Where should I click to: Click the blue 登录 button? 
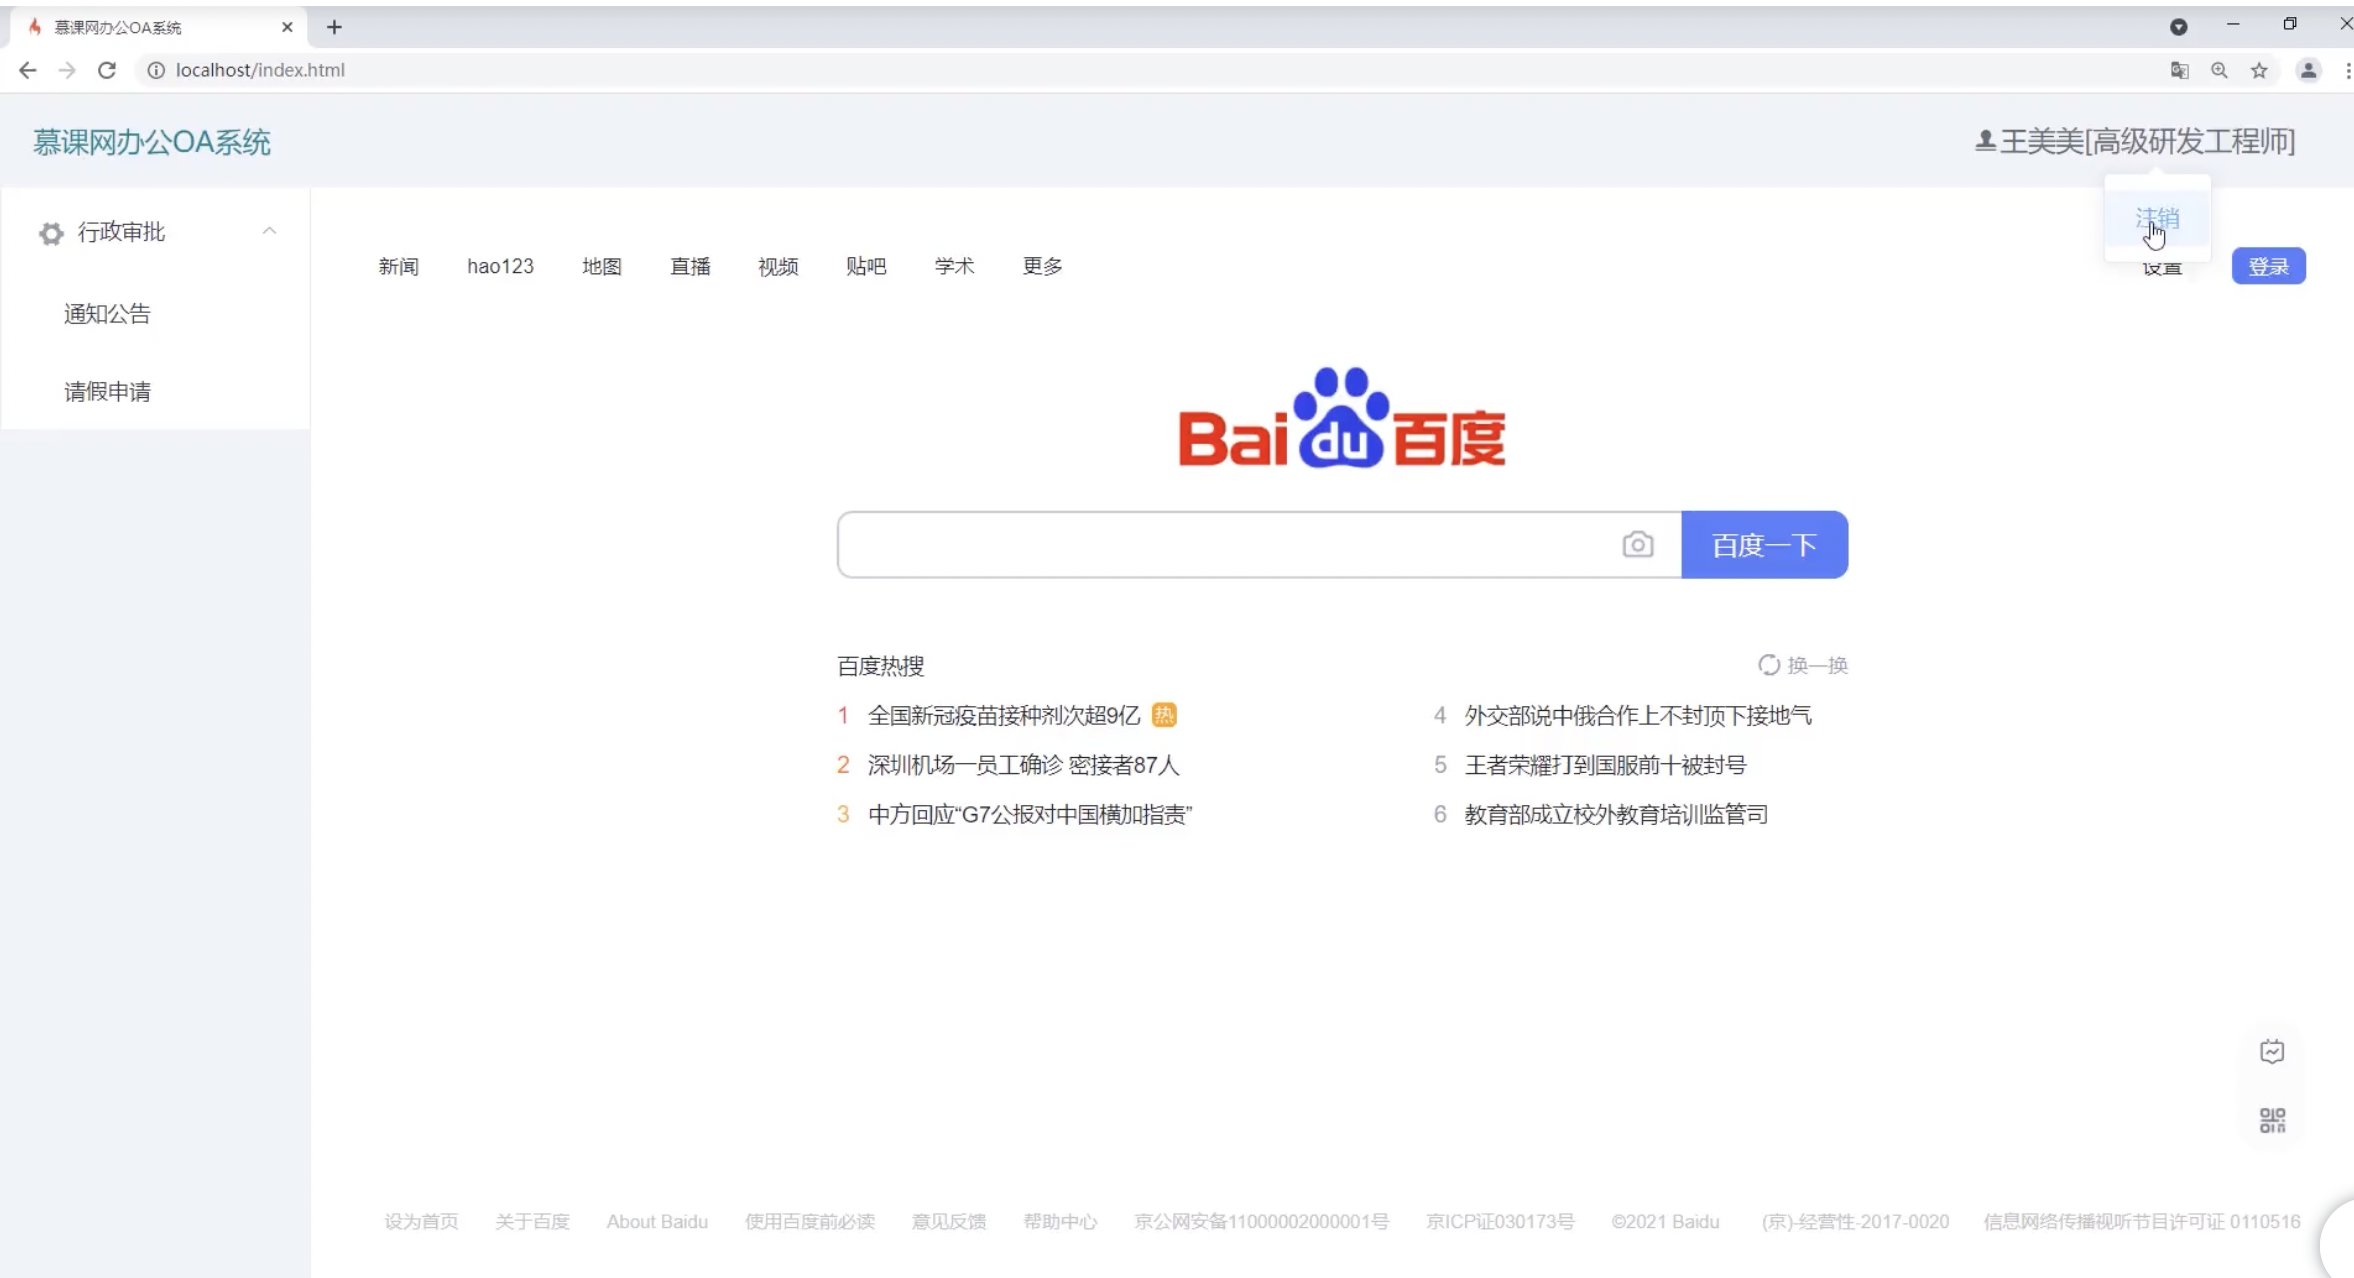(x=2268, y=266)
